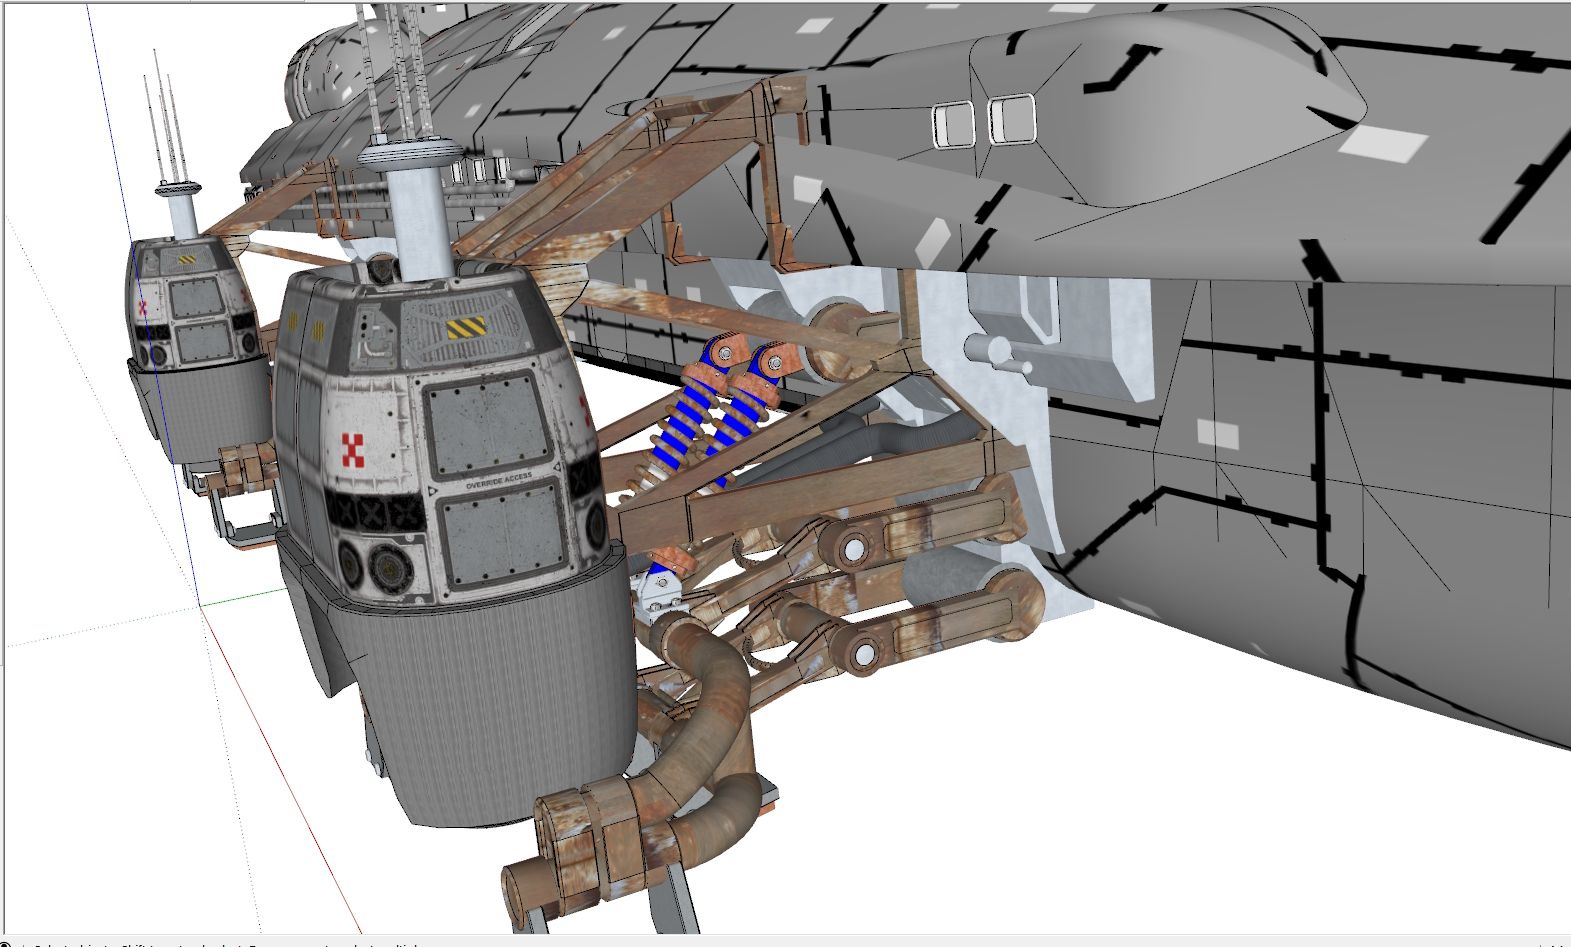The image size is (1571, 947).
Task: Select the thin antenna atop the rear pod
Action: (168, 115)
